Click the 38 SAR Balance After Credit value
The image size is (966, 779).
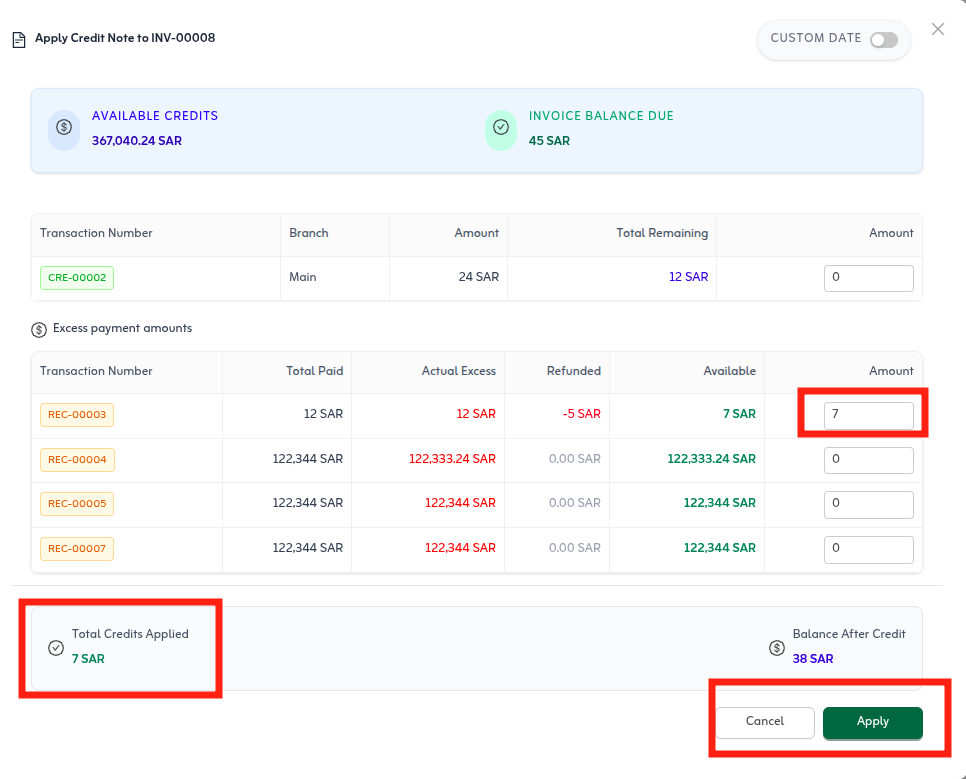(813, 659)
